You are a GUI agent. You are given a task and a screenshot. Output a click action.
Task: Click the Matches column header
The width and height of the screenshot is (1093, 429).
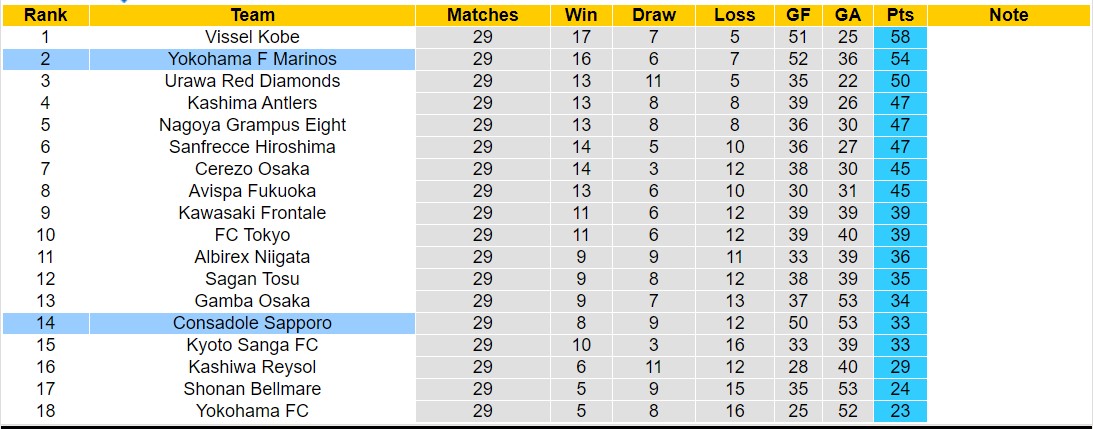click(x=482, y=15)
